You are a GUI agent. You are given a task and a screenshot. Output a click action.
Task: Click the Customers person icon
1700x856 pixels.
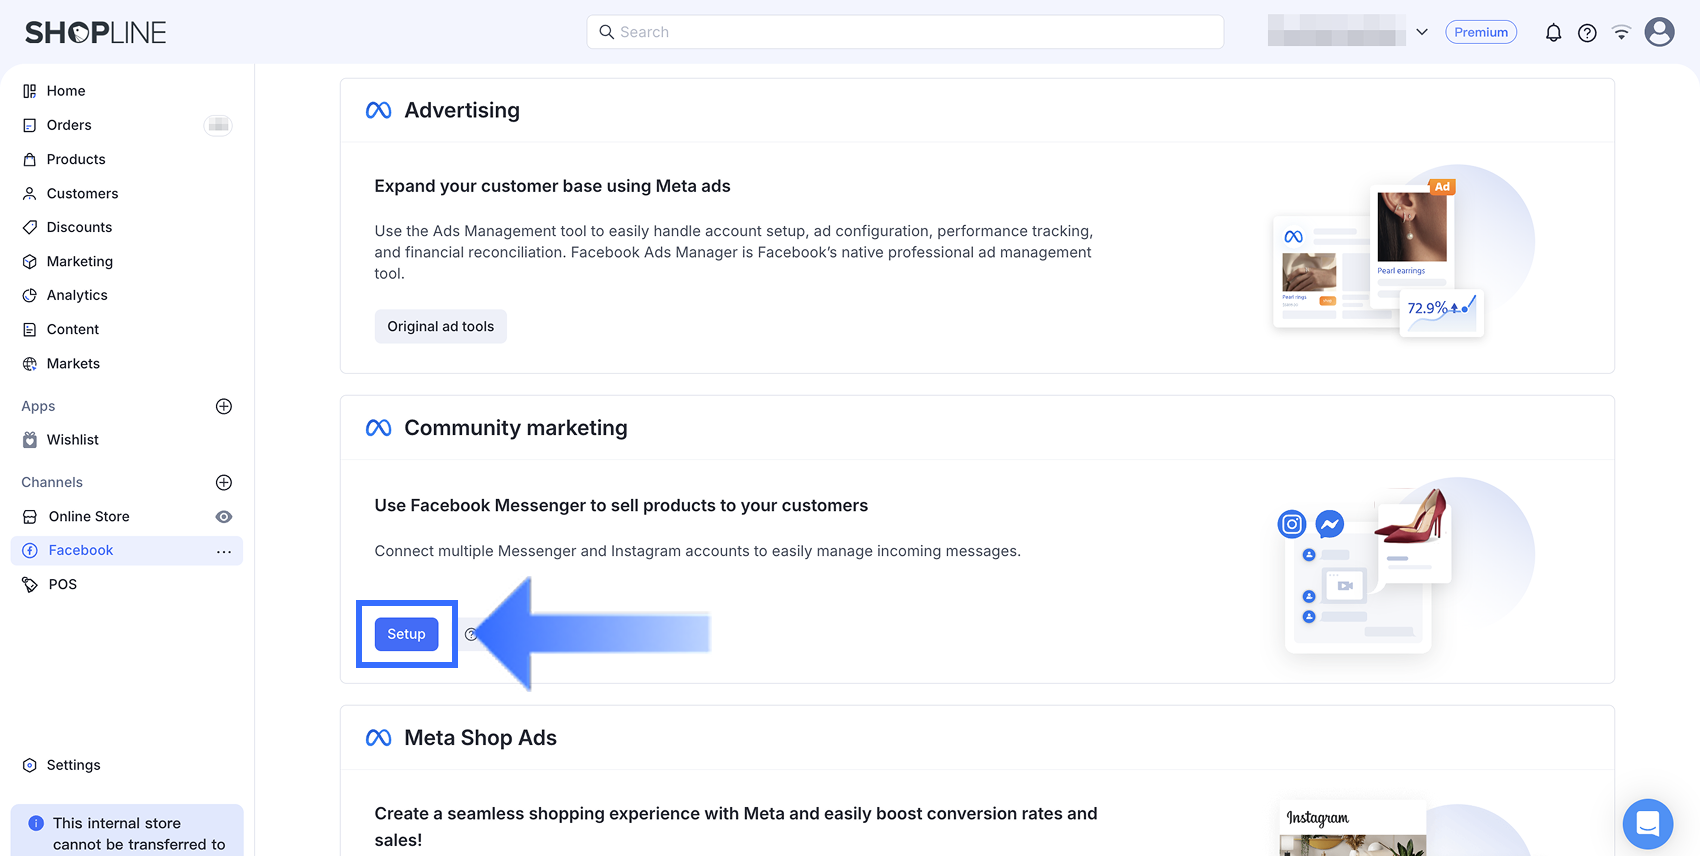click(30, 193)
